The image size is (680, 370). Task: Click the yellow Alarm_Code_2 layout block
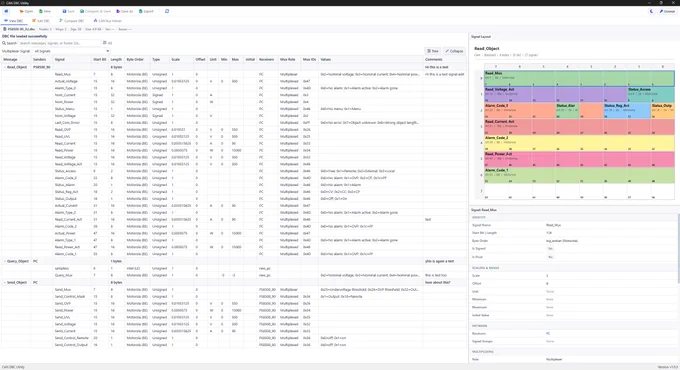pyautogui.click(x=579, y=143)
